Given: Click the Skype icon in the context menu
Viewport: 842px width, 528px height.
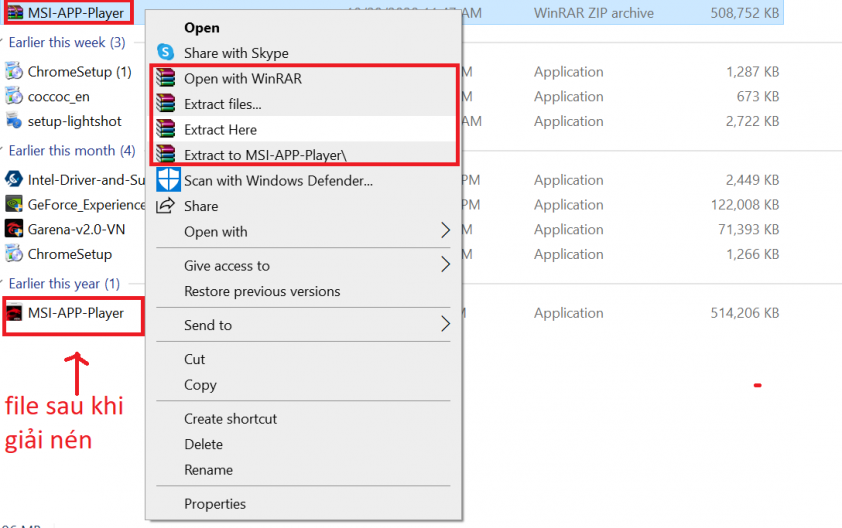Looking at the screenshot, I should [166, 53].
